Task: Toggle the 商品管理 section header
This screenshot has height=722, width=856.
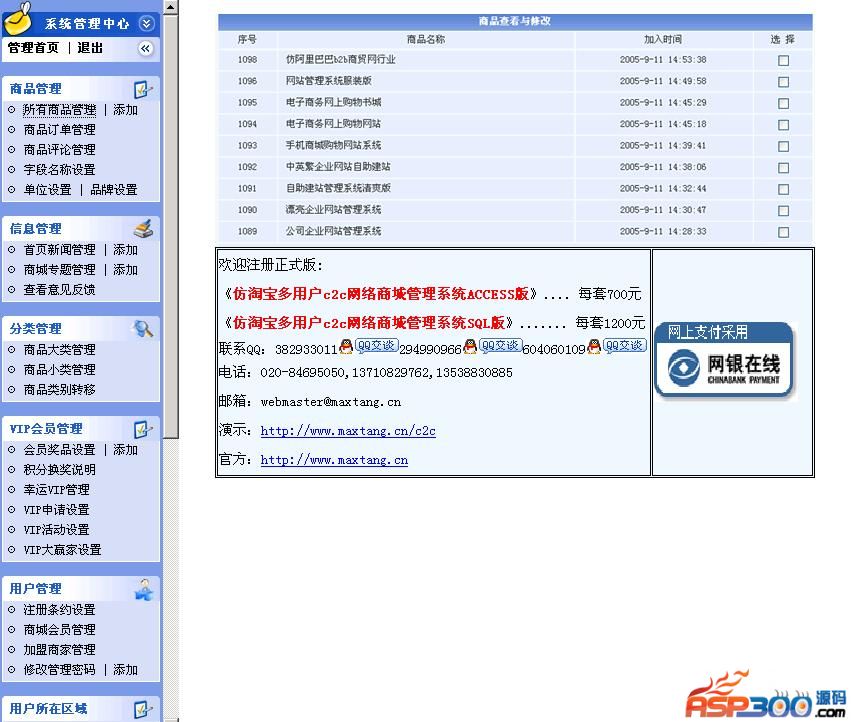Action: 81,88
